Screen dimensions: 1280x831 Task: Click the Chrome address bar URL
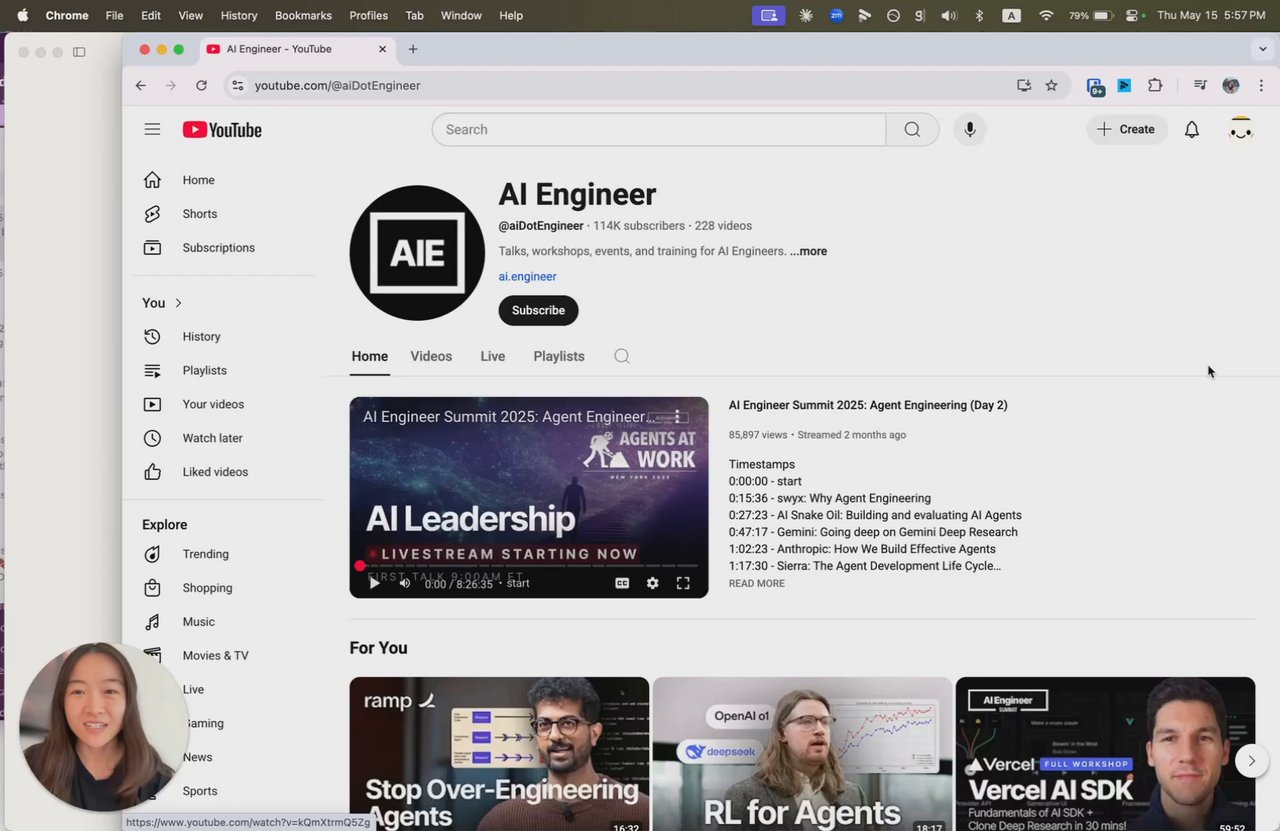click(x=337, y=86)
